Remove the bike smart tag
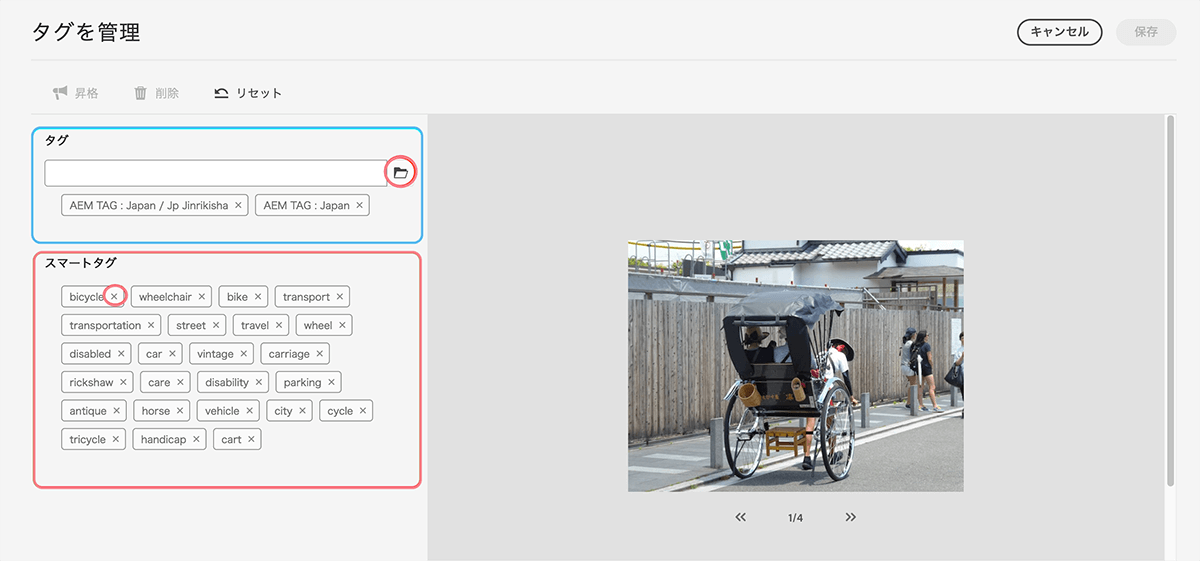 pyautogui.click(x=258, y=297)
